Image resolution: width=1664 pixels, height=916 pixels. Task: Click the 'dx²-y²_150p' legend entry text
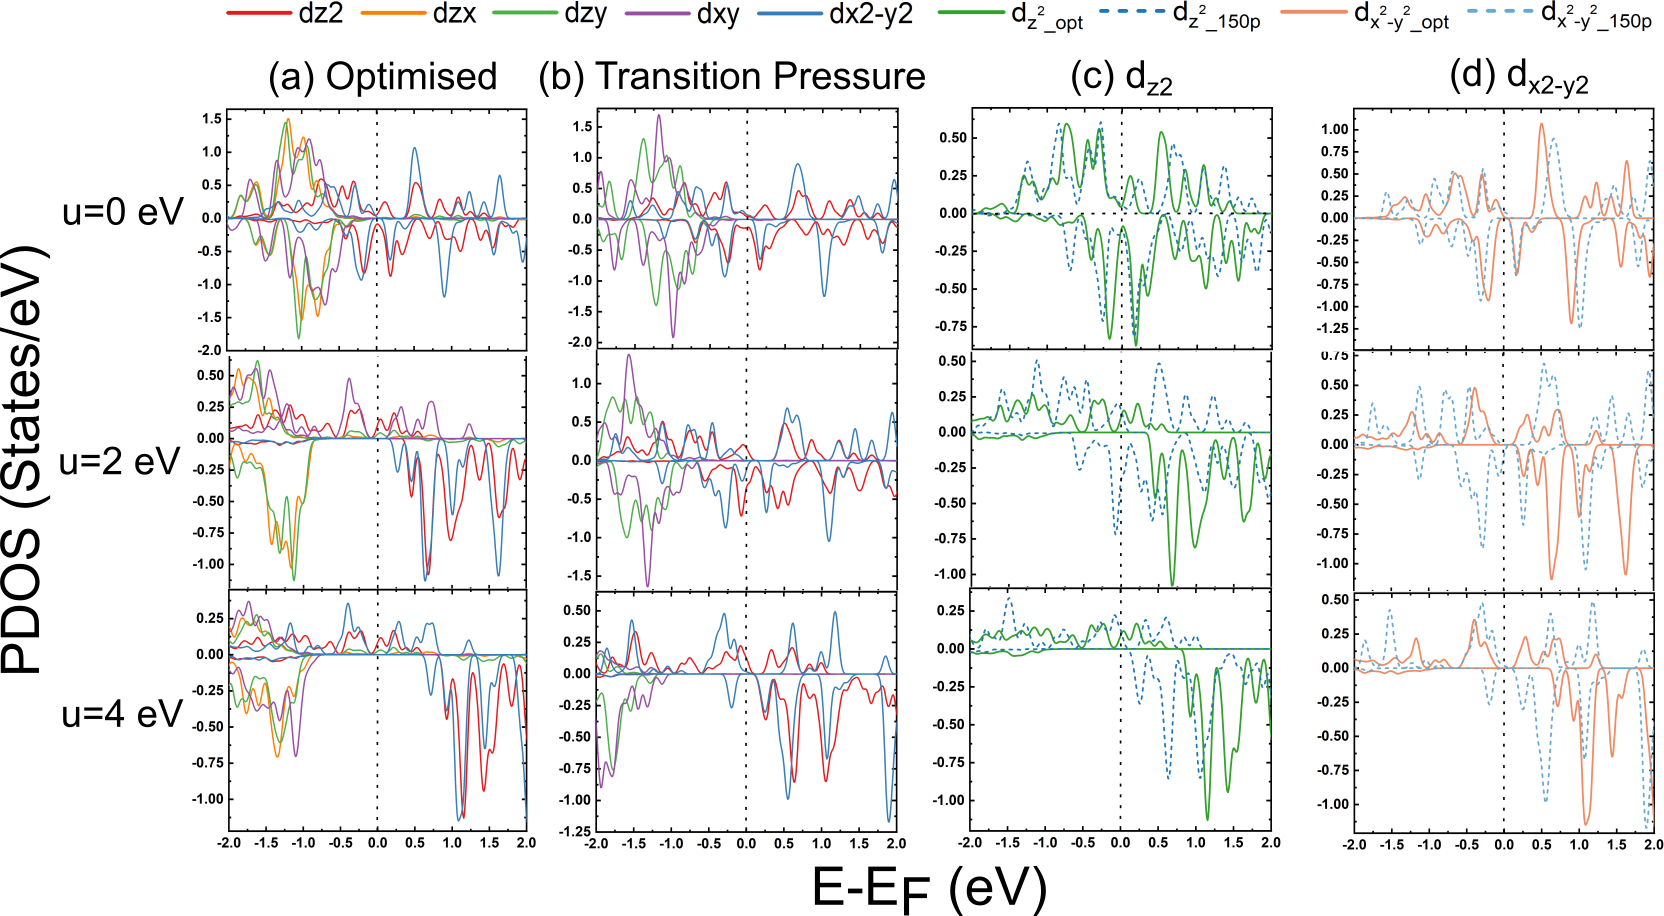(1596, 16)
